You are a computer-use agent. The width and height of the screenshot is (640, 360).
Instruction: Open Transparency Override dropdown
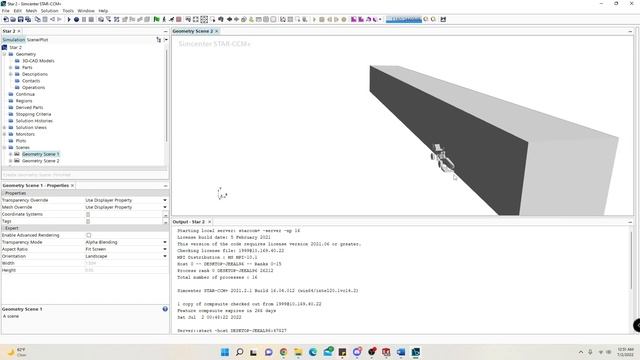(x=165, y=200)
